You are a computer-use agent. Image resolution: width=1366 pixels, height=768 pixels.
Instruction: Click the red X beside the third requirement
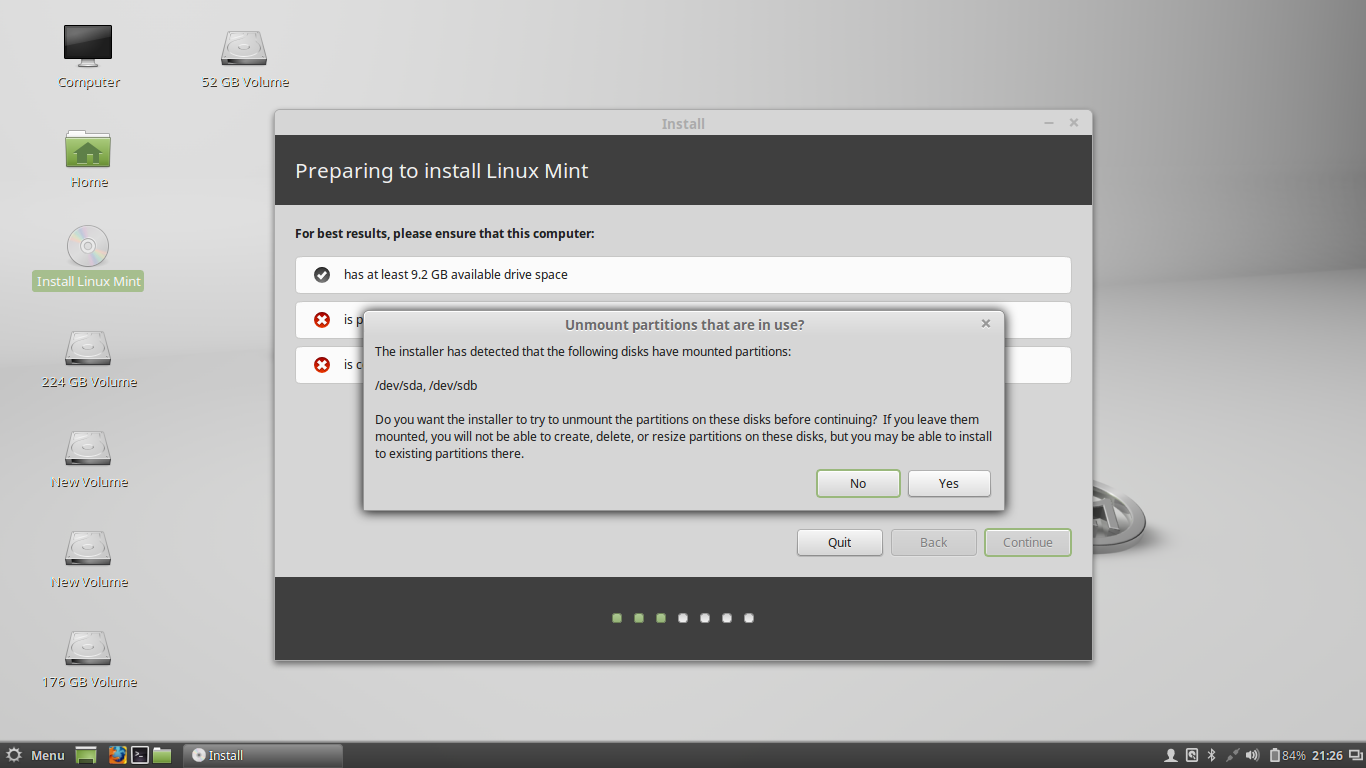tap(322, 365)
